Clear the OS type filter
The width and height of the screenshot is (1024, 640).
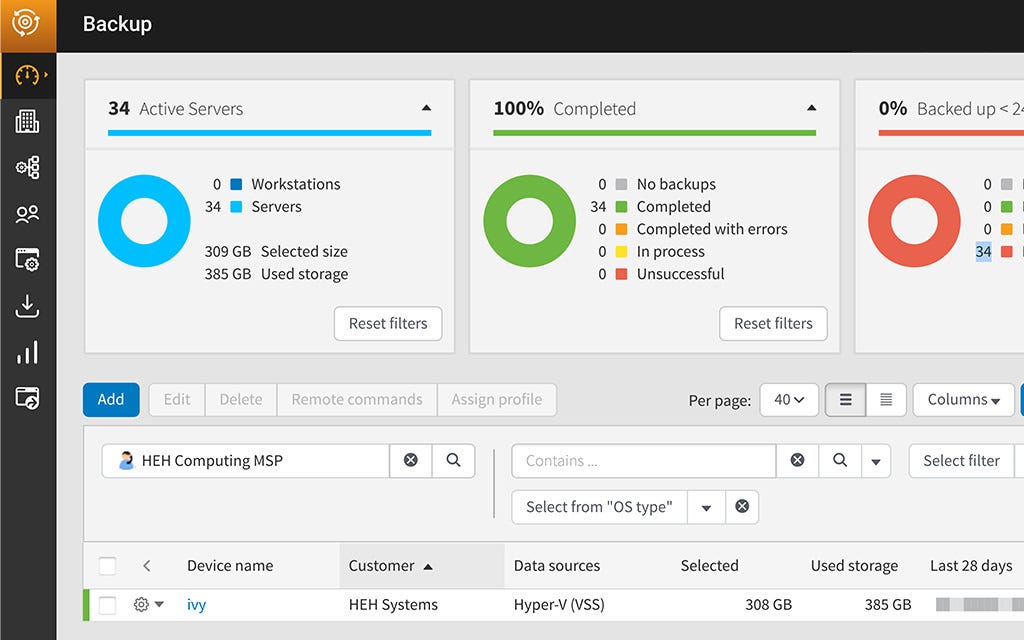click(742, 507)
